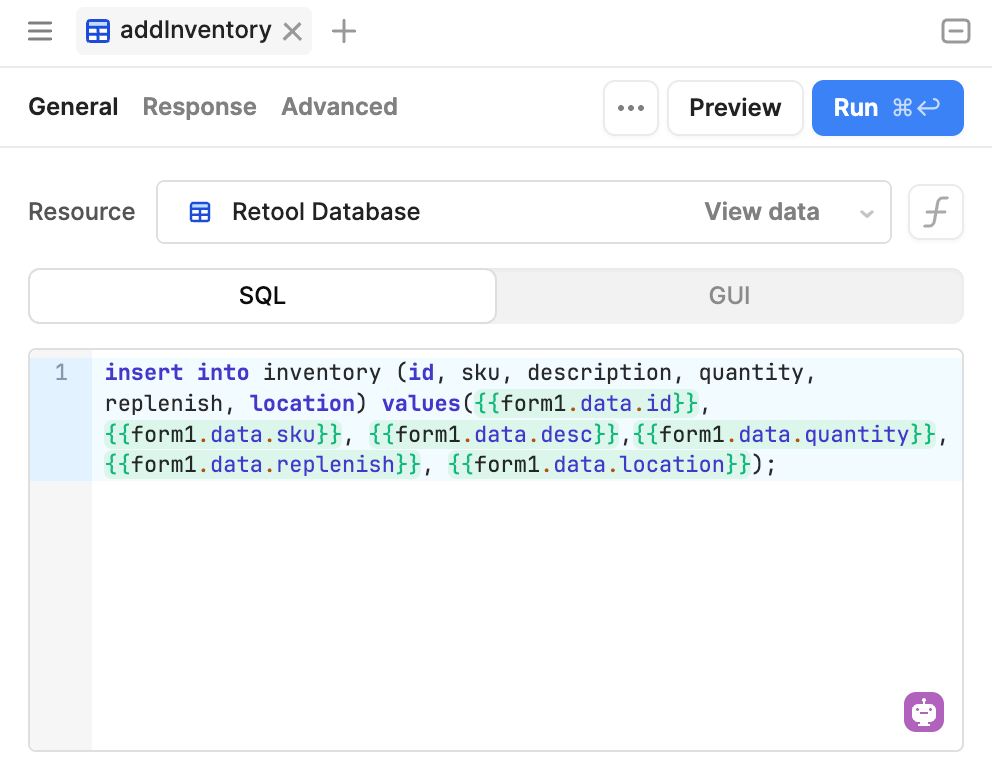Add a new query with plus icon
The height and width of the screenshot is (768, 992).
click(344, 31)
